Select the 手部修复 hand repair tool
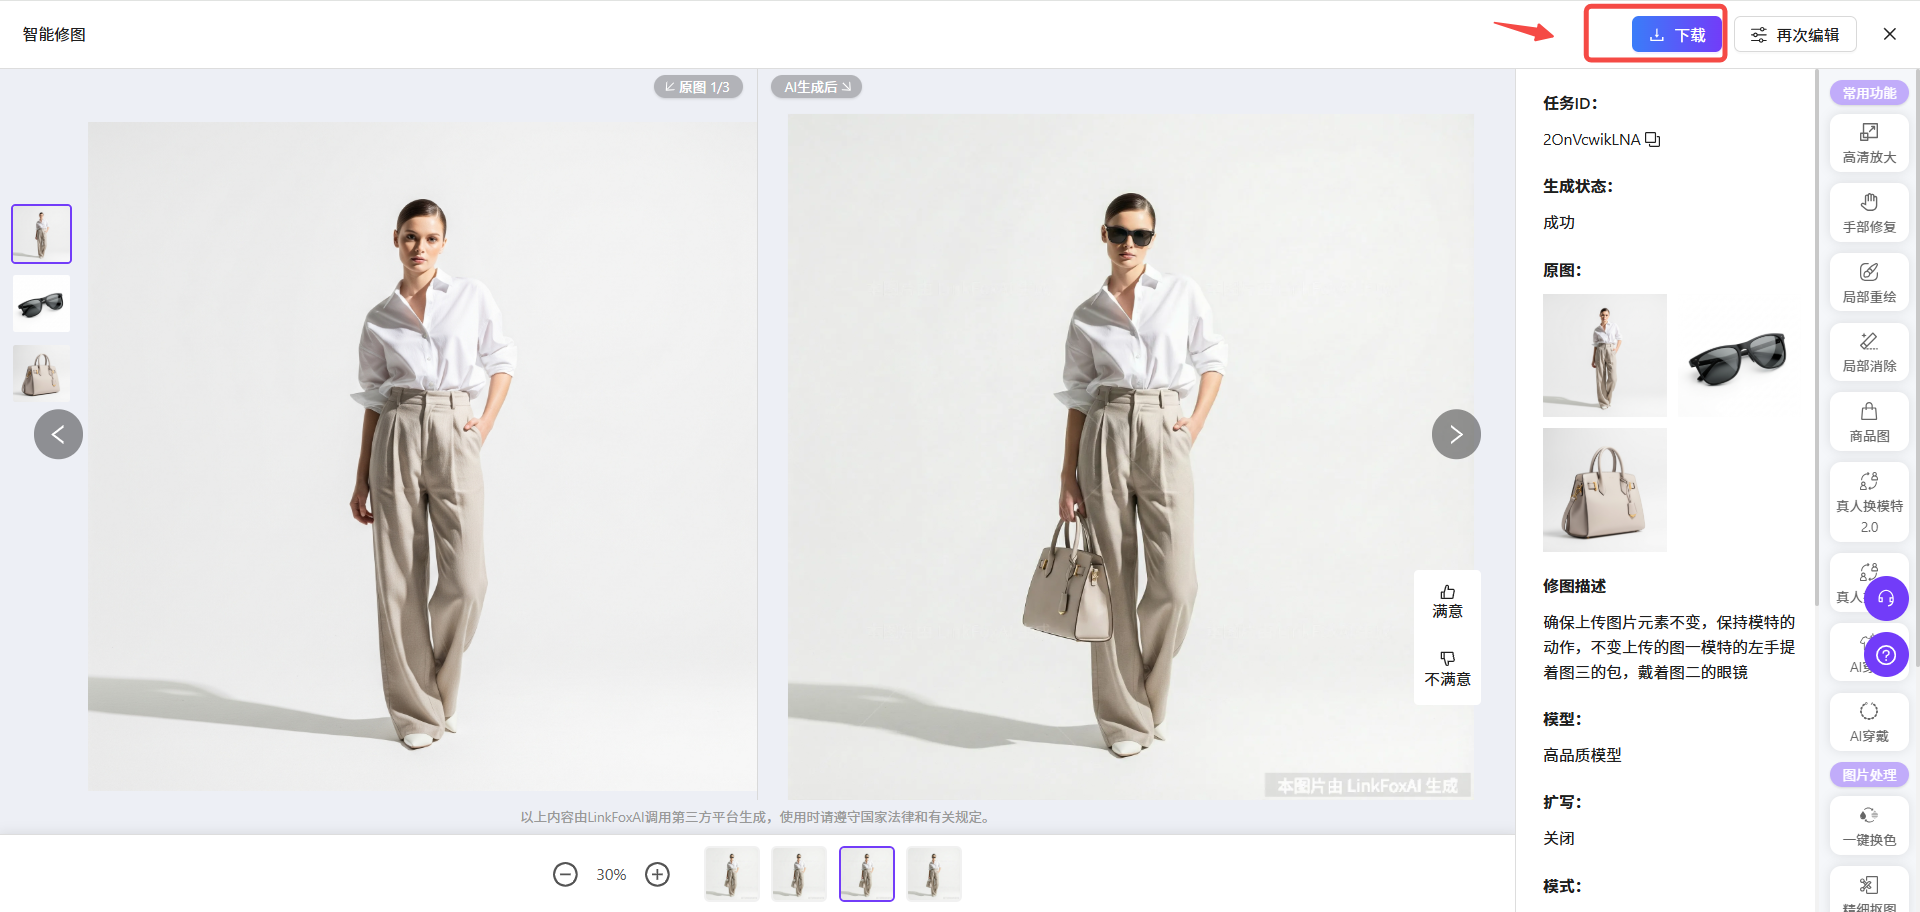Viewport: 1920px width, 912px height. [1869, 213]
